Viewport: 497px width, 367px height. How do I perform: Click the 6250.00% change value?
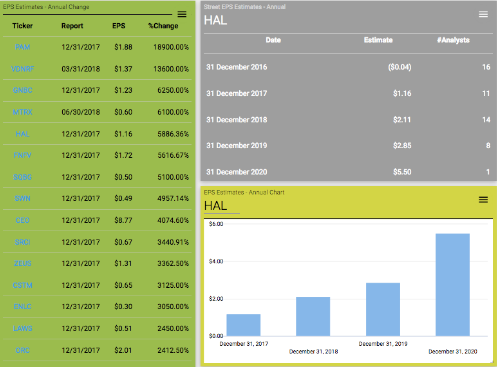[173, 90]
